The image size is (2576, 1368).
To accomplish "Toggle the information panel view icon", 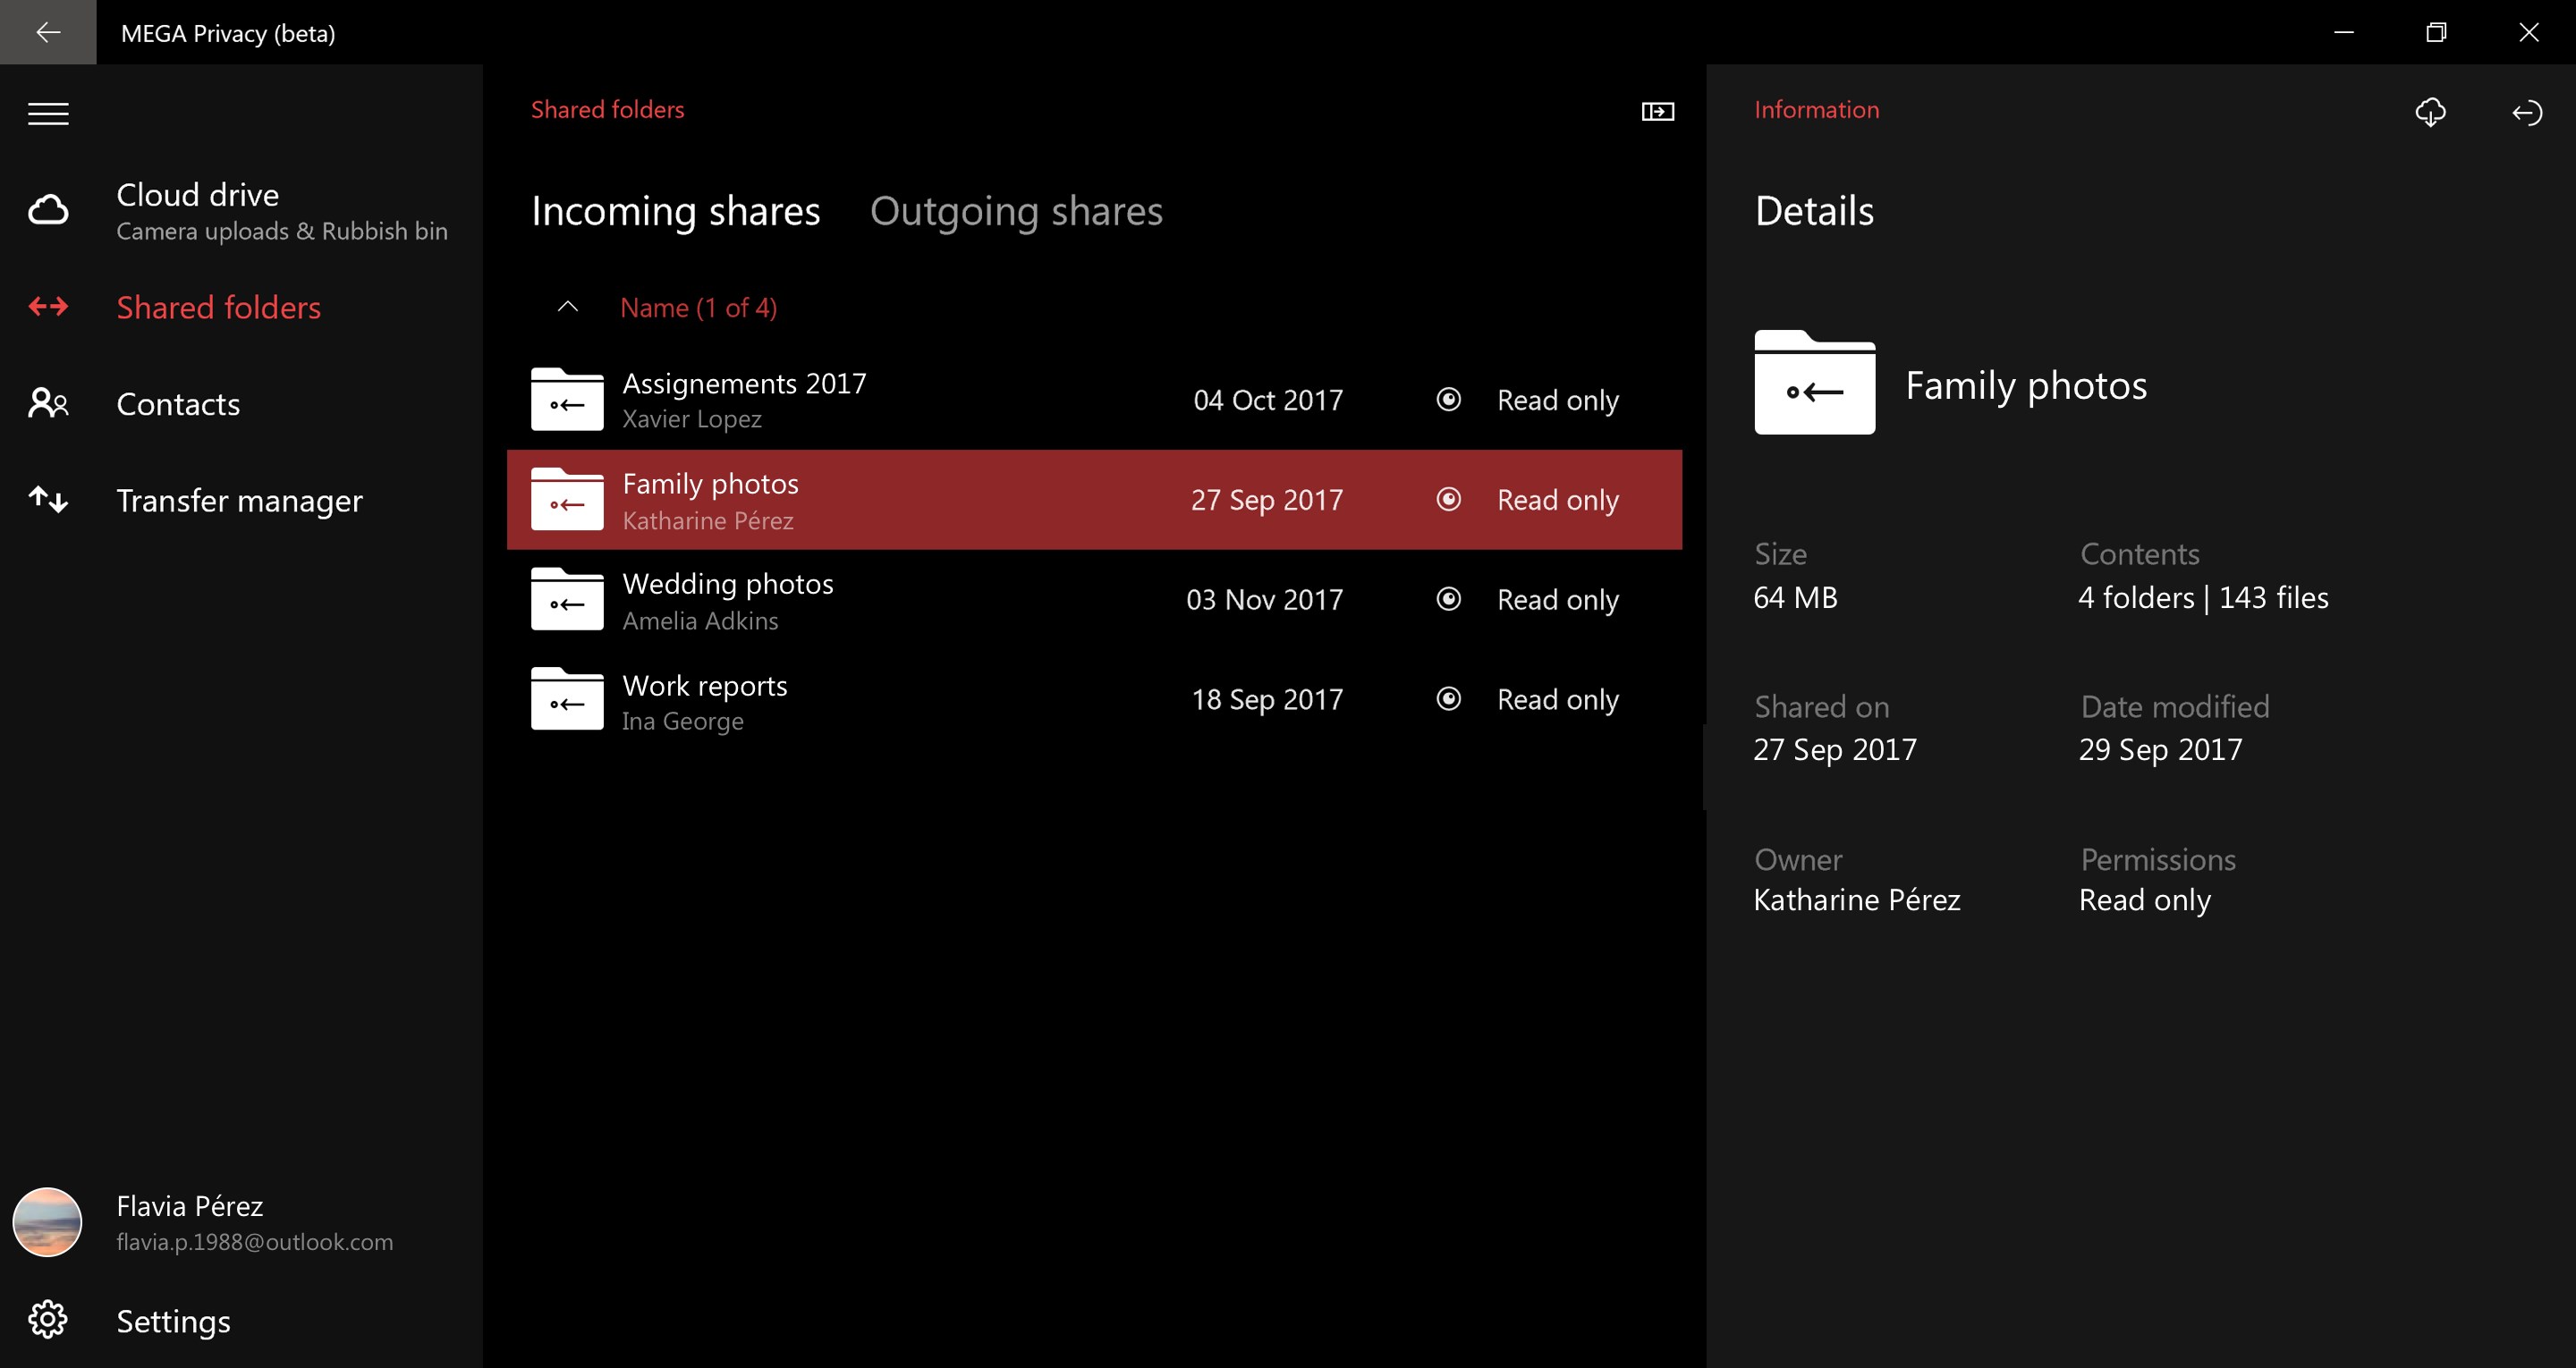I will (x=1657, y=112).
